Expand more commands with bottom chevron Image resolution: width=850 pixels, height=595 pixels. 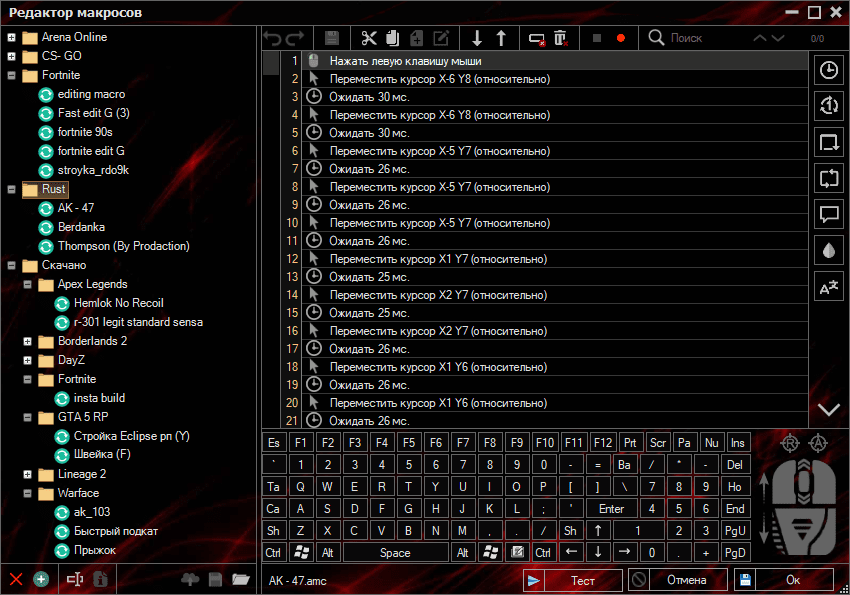tap(828, 409)
